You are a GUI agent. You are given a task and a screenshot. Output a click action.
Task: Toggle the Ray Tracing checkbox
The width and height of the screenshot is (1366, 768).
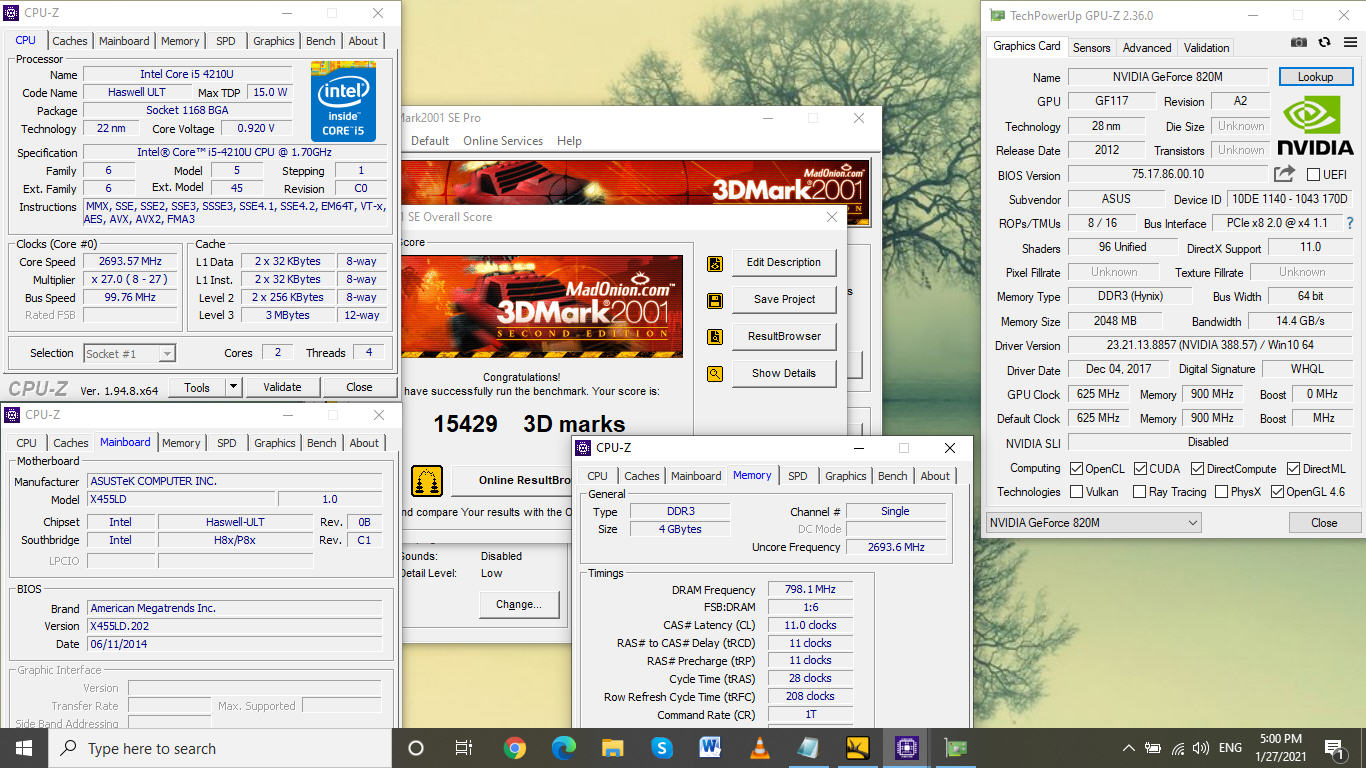point(1139,491)
